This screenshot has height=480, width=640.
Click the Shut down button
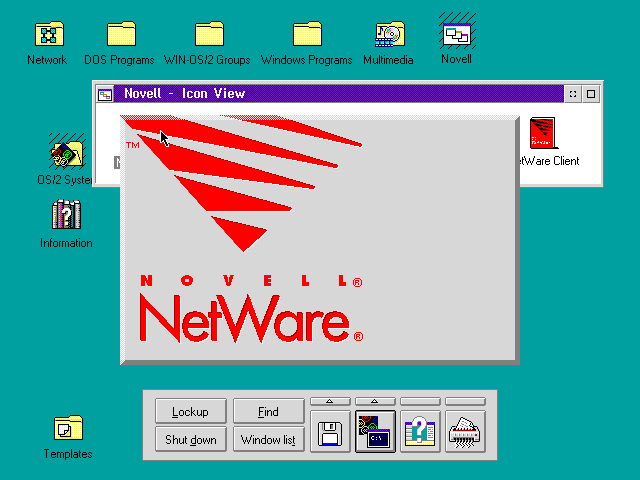(x=191, y=439)
